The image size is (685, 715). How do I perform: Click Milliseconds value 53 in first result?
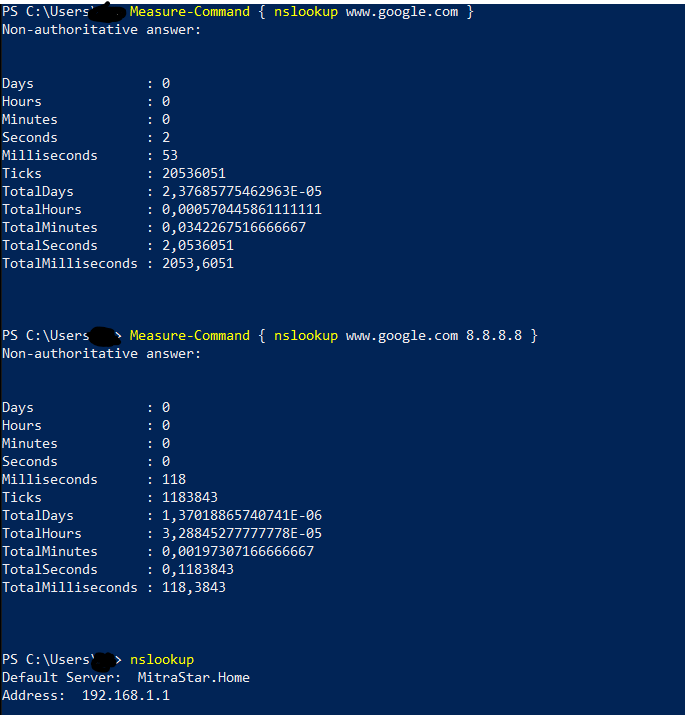point(170,155)
